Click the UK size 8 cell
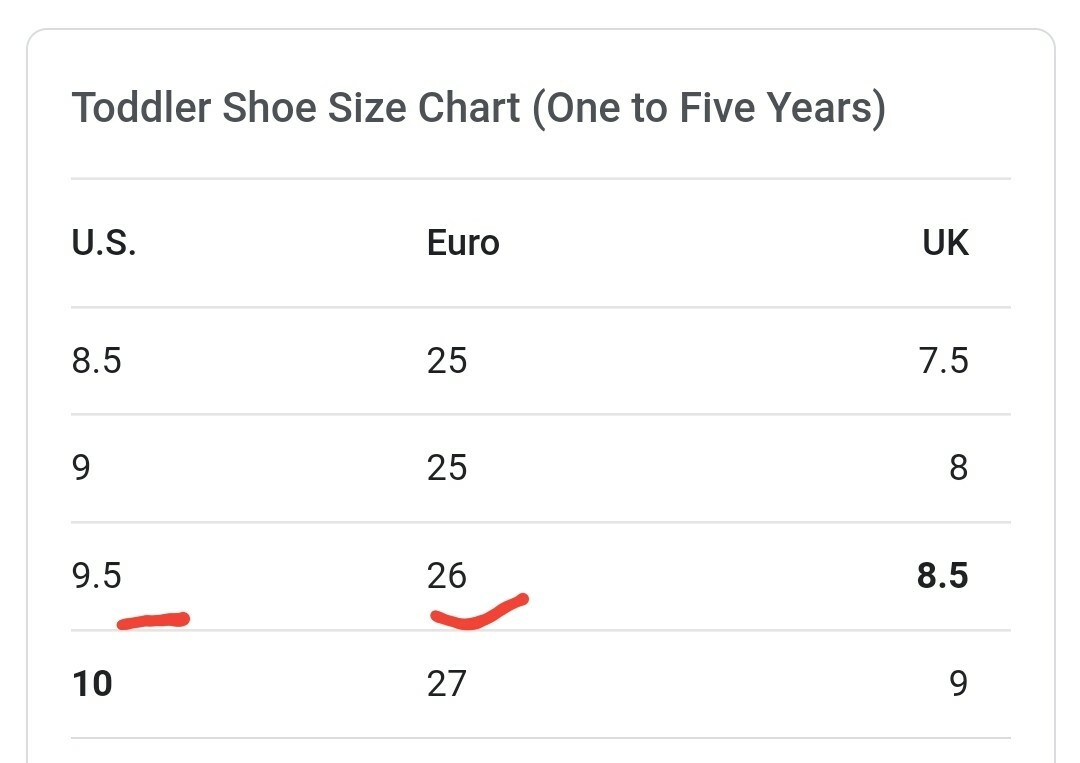 959,468
